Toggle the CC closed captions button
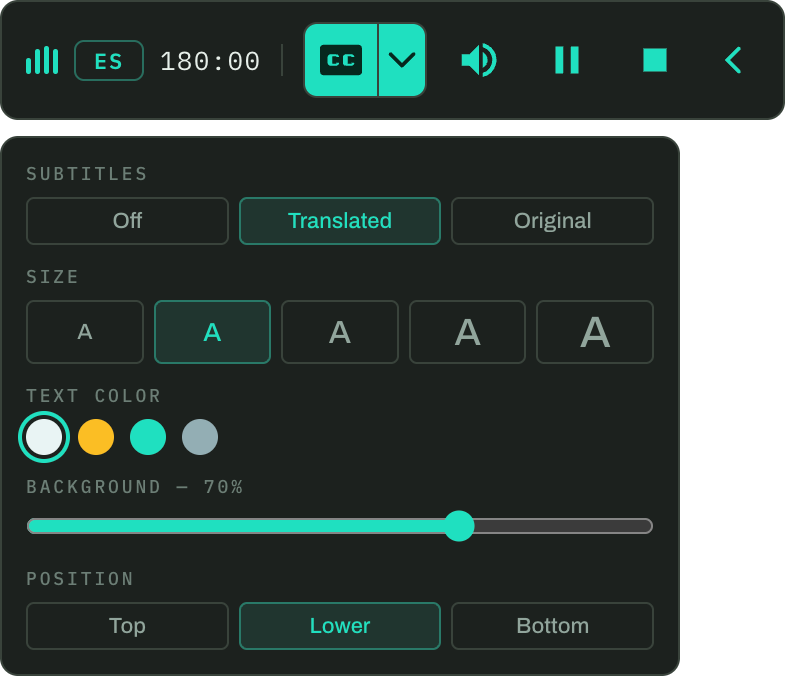This screenshot has width=785, height=676. coord(341,60)
